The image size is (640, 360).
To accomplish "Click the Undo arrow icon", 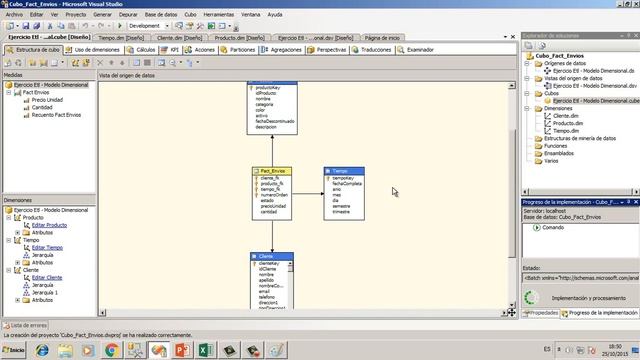I will 85,26.
